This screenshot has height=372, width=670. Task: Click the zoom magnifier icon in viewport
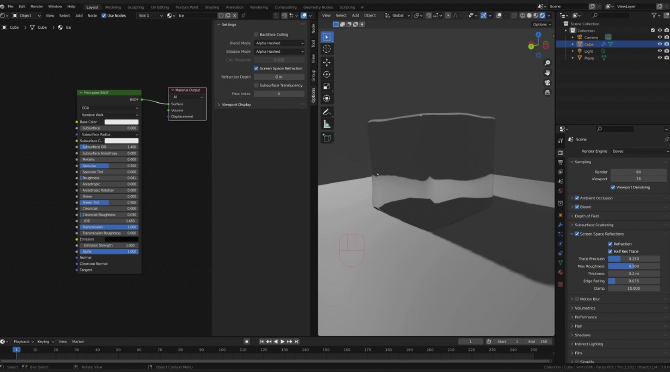pyautogui.click(x=547, y=63)
